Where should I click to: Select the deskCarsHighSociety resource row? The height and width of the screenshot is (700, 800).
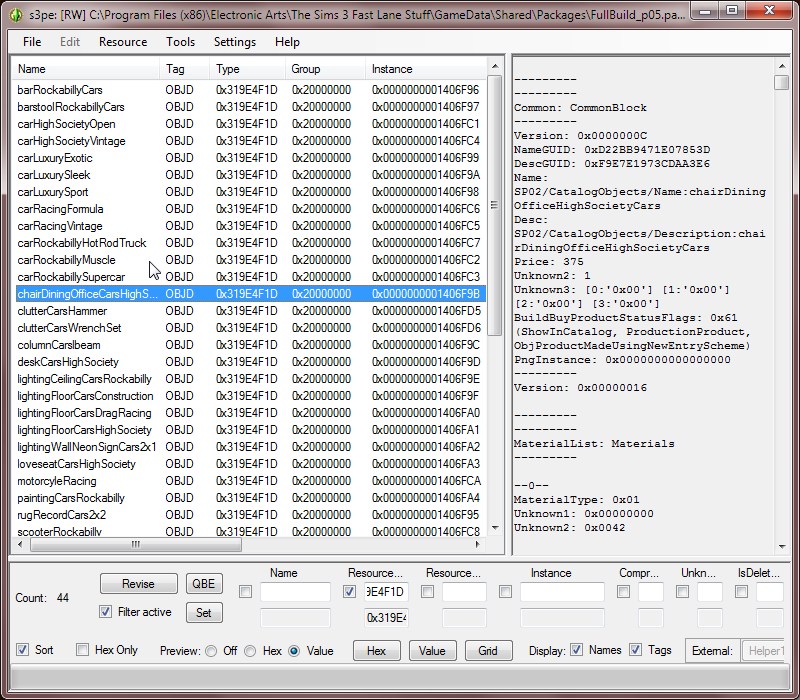pyautogui.click(x=68, y=362)
